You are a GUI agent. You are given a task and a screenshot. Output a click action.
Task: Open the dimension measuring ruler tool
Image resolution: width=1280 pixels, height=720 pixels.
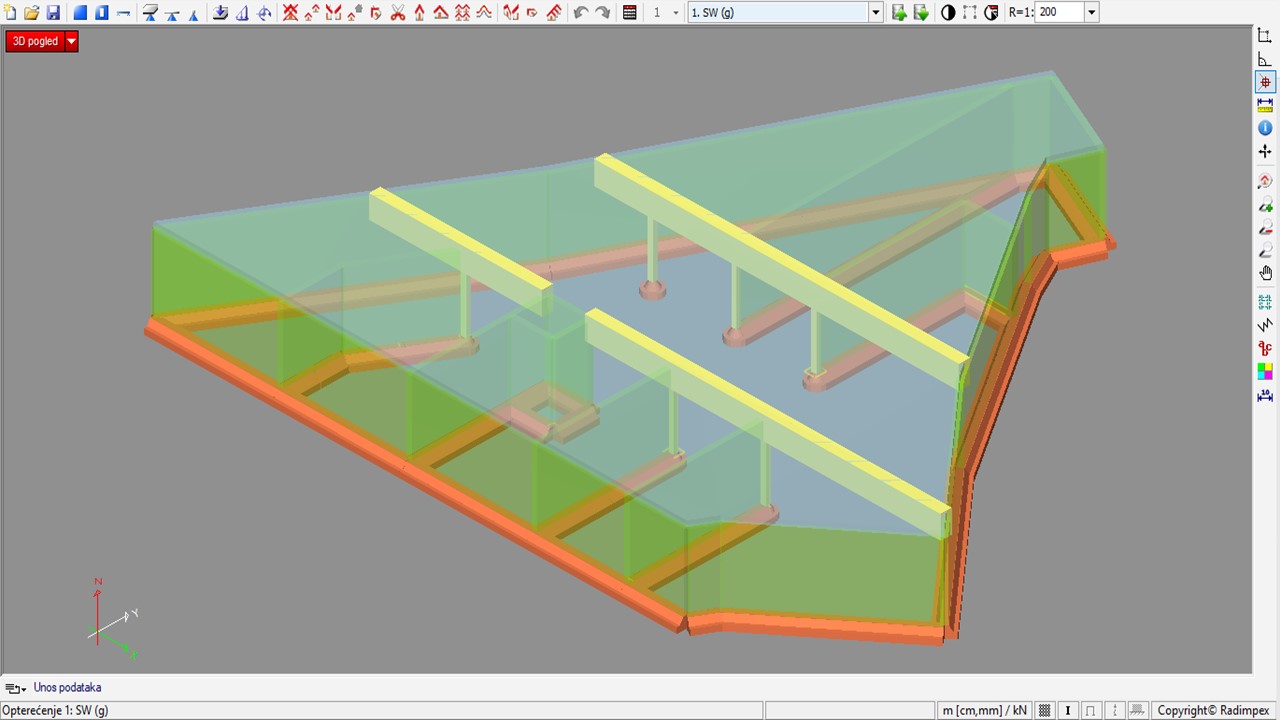[1265, 104]
